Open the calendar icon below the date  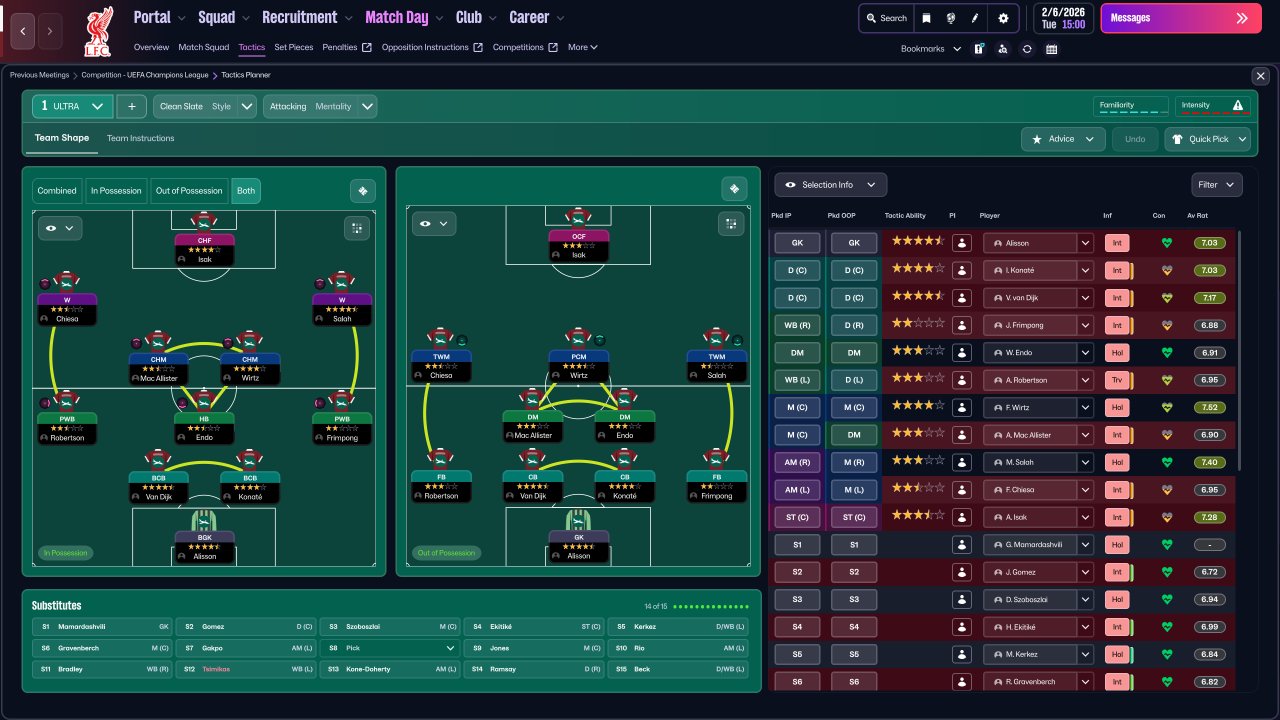click(1051, 49)
